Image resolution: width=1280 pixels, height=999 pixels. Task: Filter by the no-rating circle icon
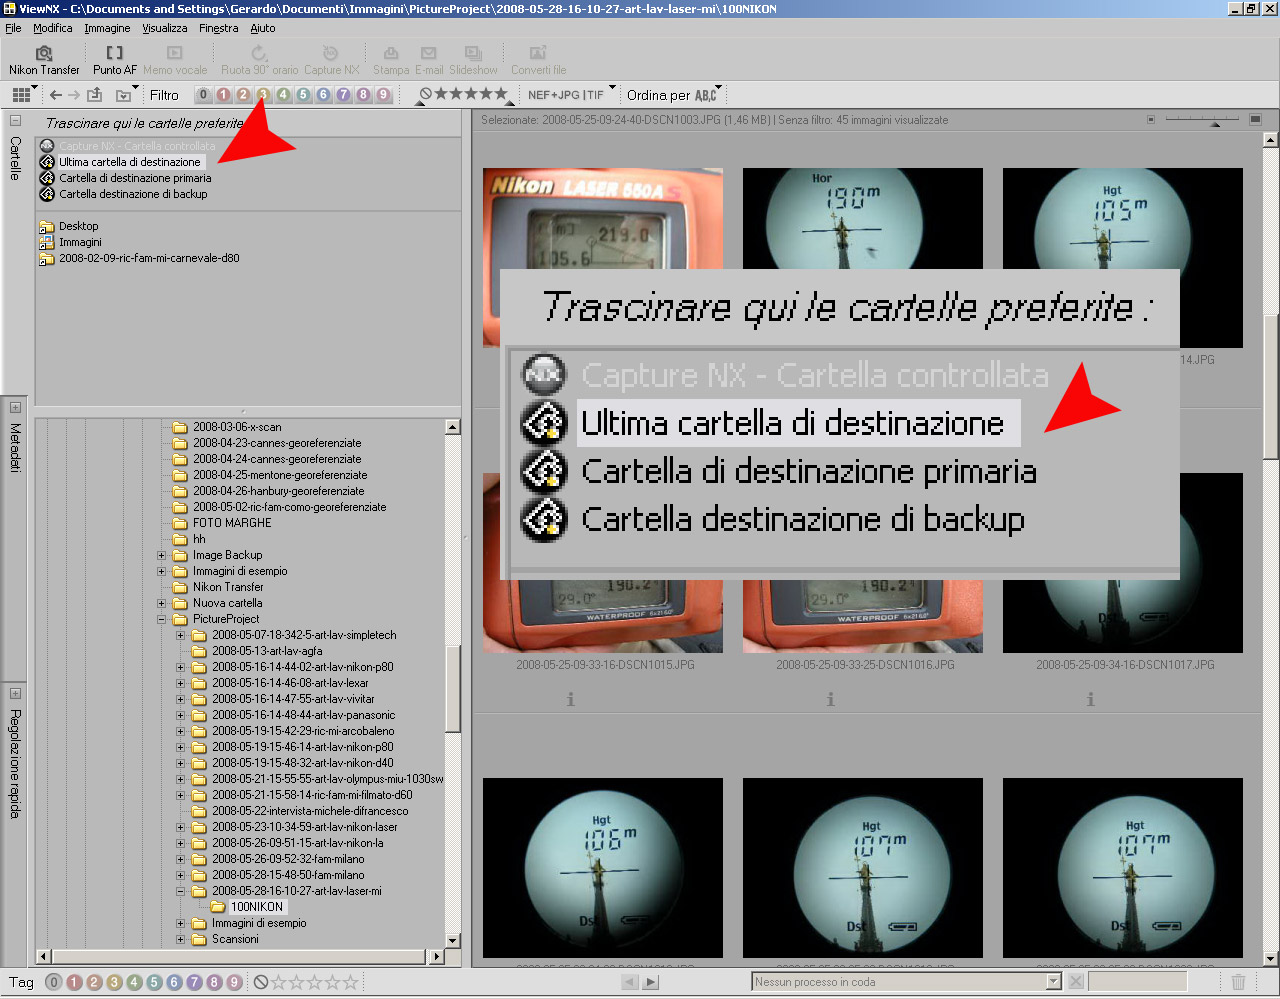[426, 94]
